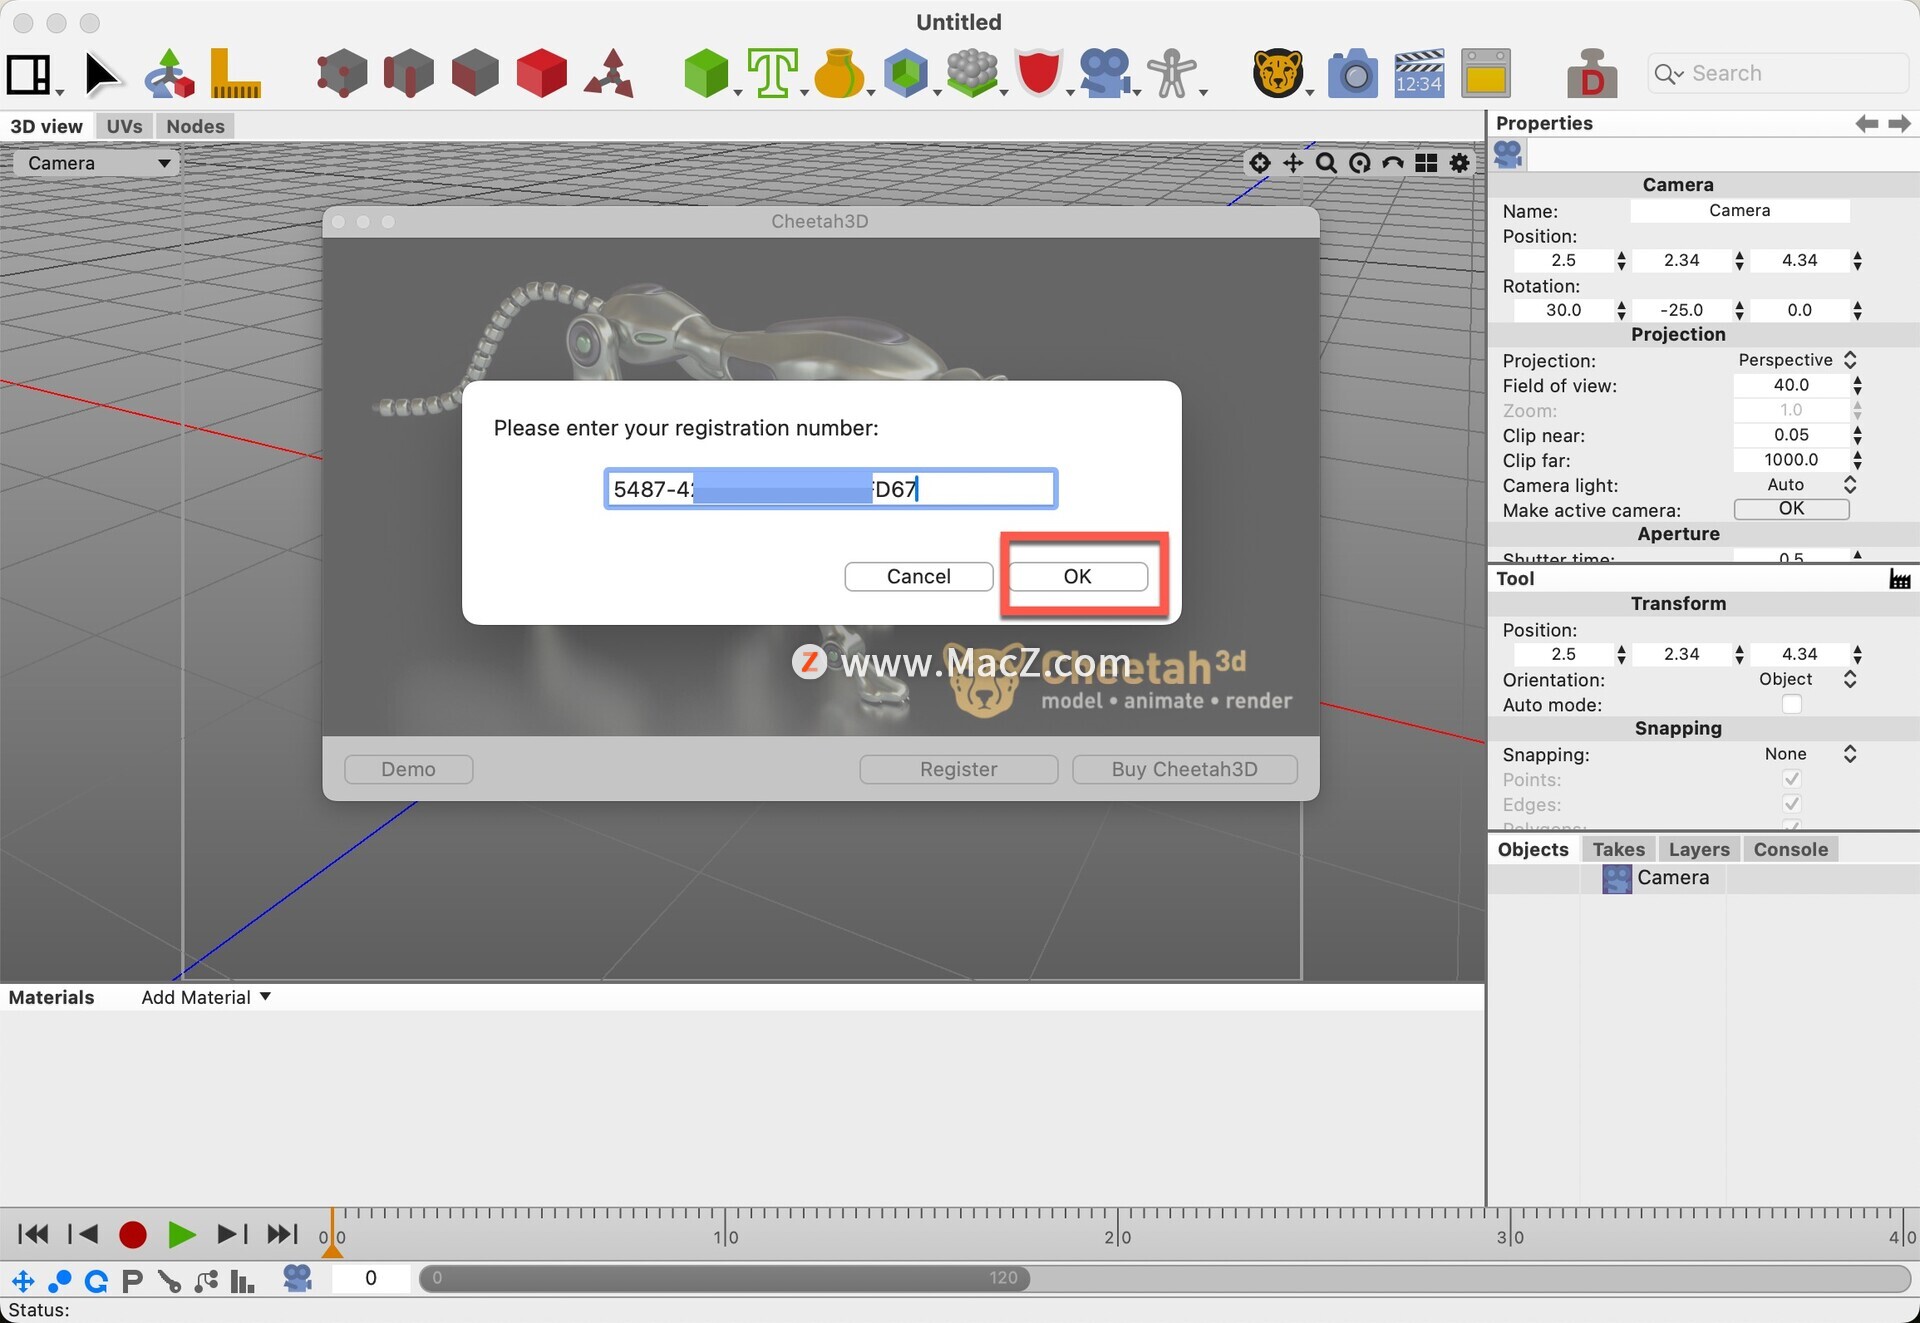Viewport: 1920px width, 1323px height.
Task: Open the red shield icon
Action: tap(1038, 74)
